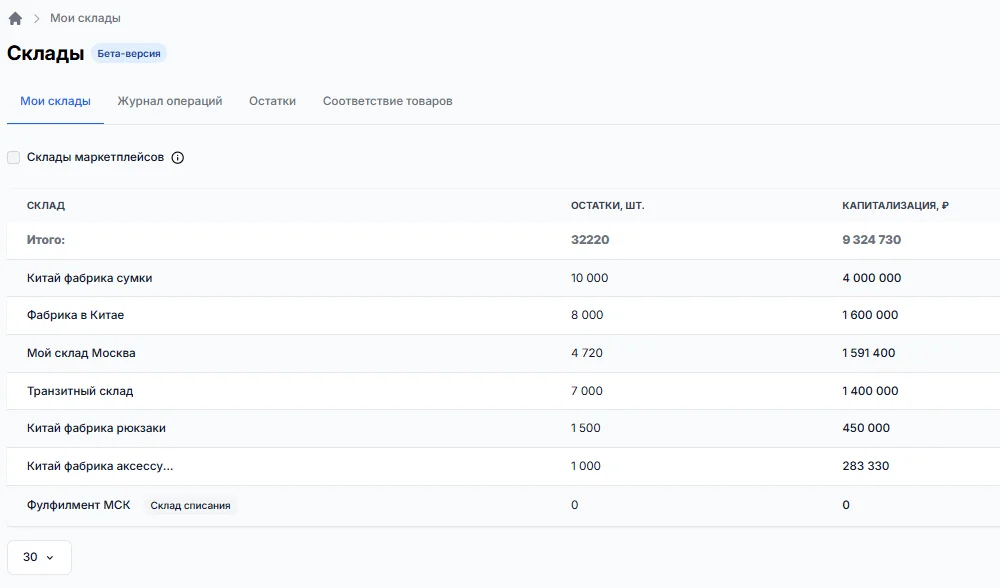Click the breadcrumb chevron separator arrow
Image resolution: width=1000 pixels, height=588 pixels.
click(x=36, y=18)
